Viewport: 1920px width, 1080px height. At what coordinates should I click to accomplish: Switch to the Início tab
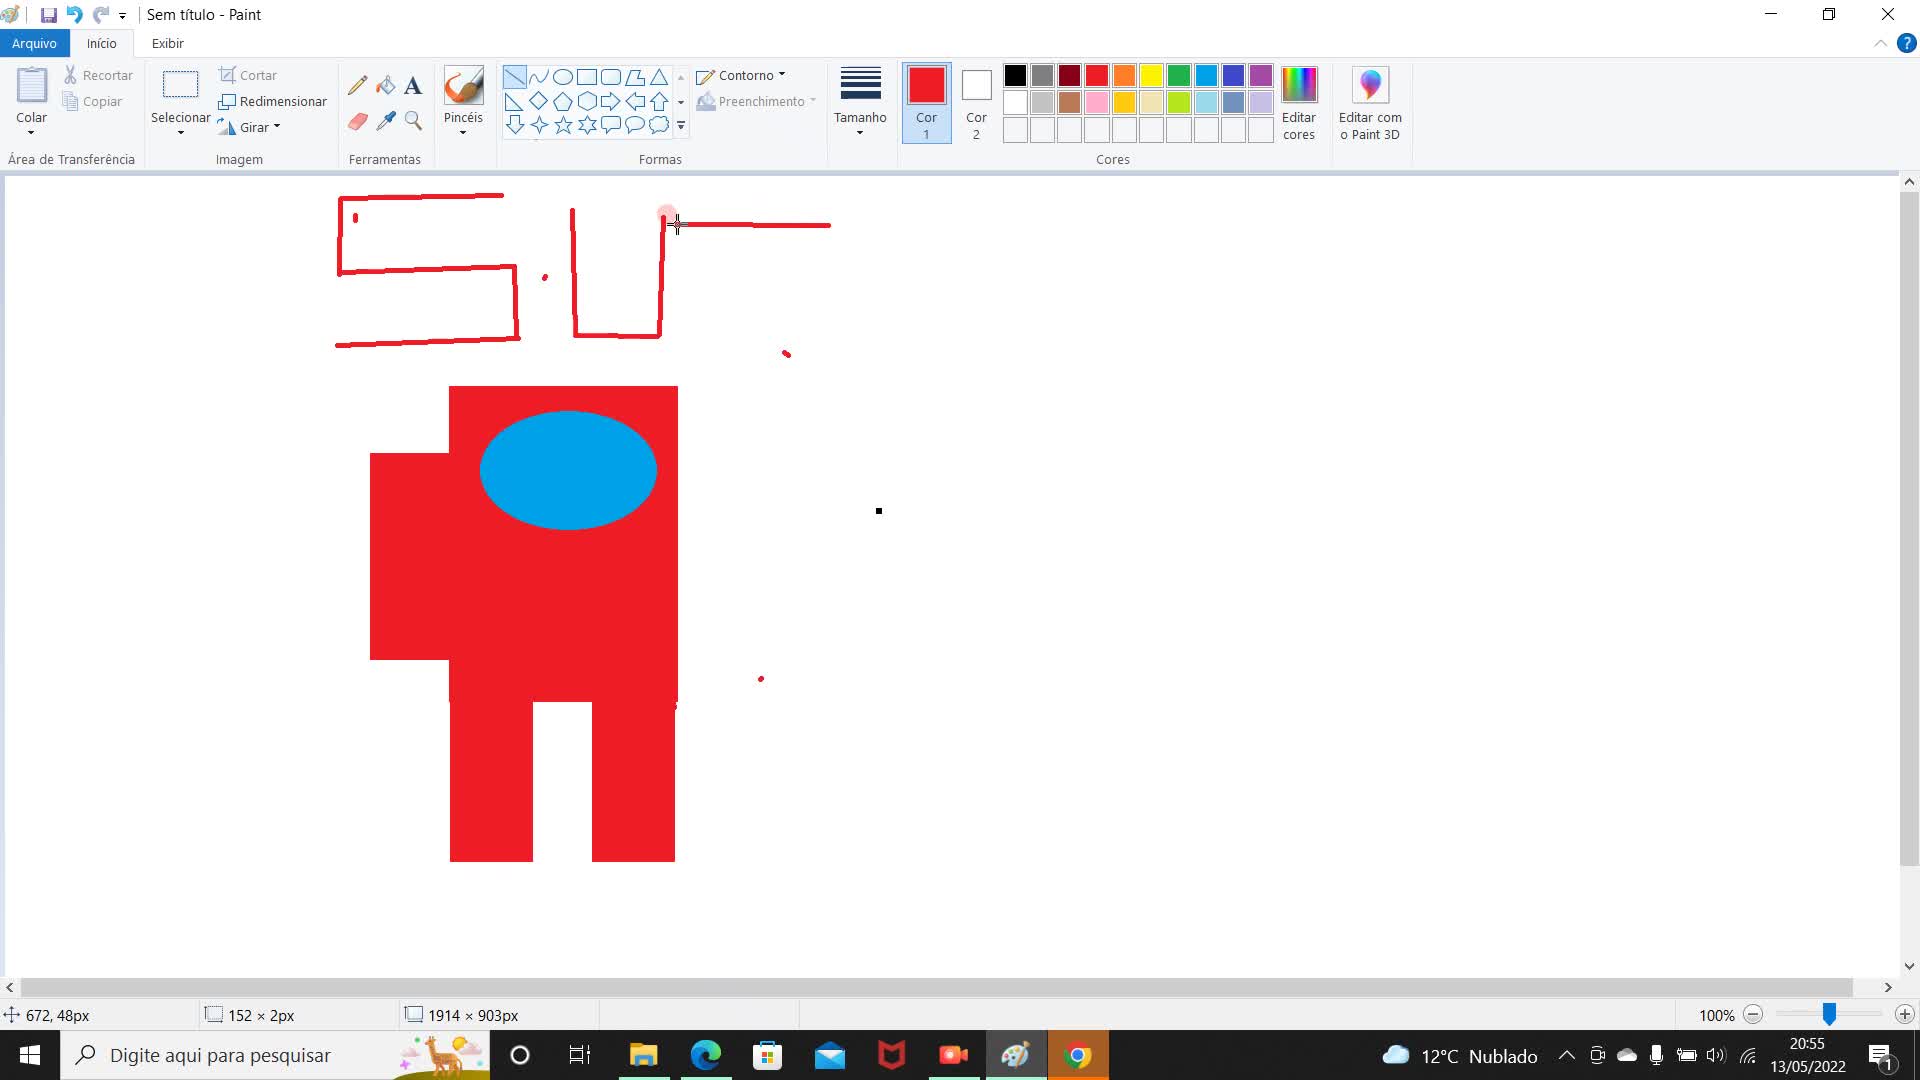(x=101, y=43)
